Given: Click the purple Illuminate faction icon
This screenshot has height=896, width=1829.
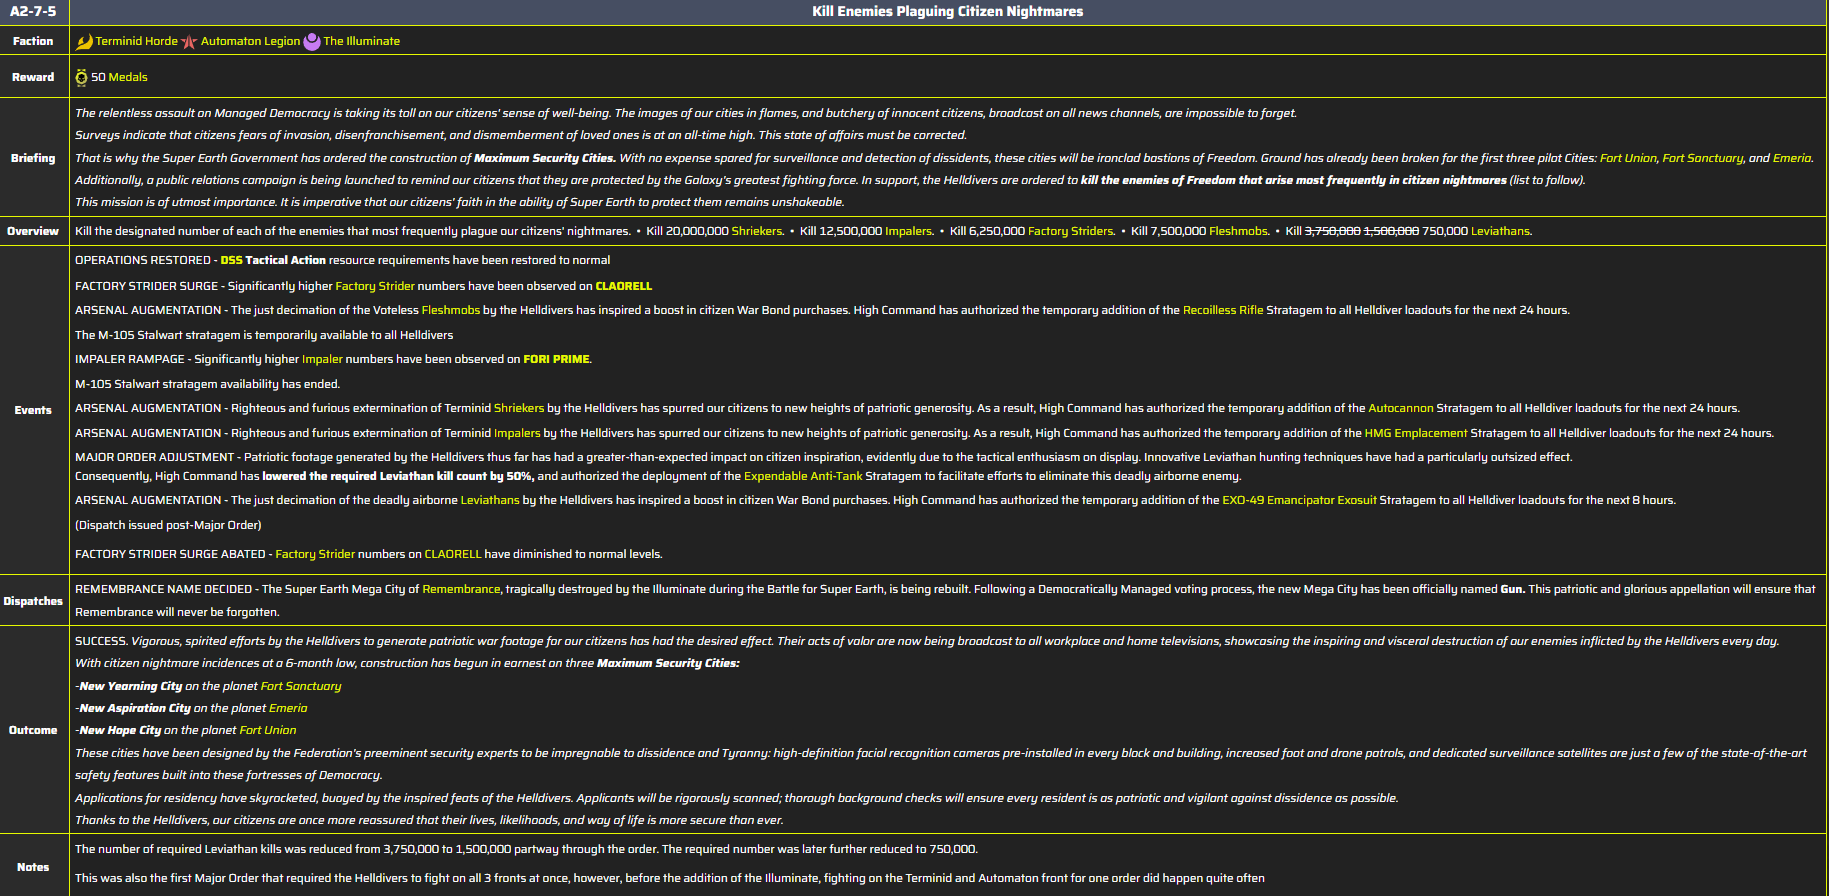Looking at the screenshot, I should click(312, 41).
